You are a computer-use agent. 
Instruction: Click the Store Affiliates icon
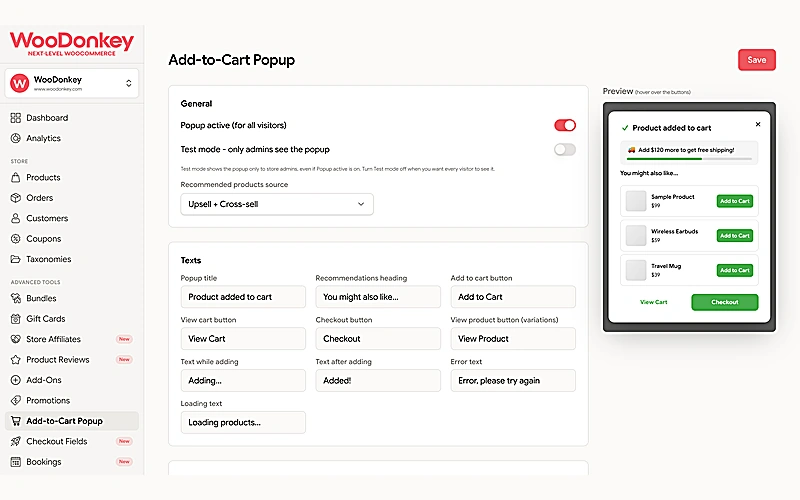16,339
